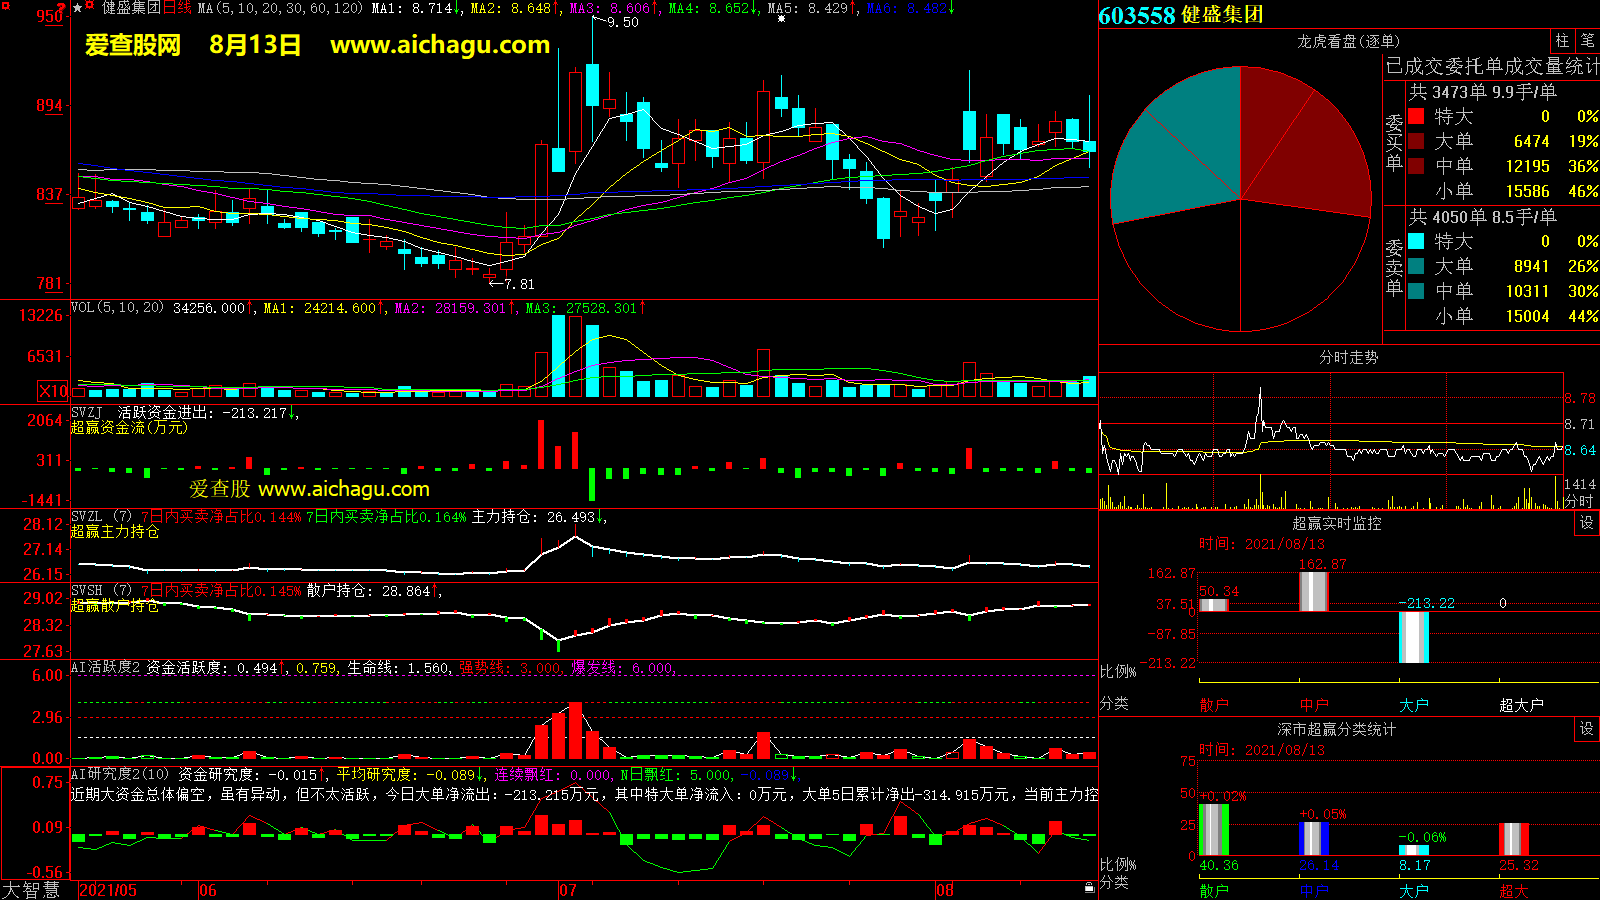1600x900 pixels.
Task: Click the red square icon in top-left corner
Action: (6, 6)
